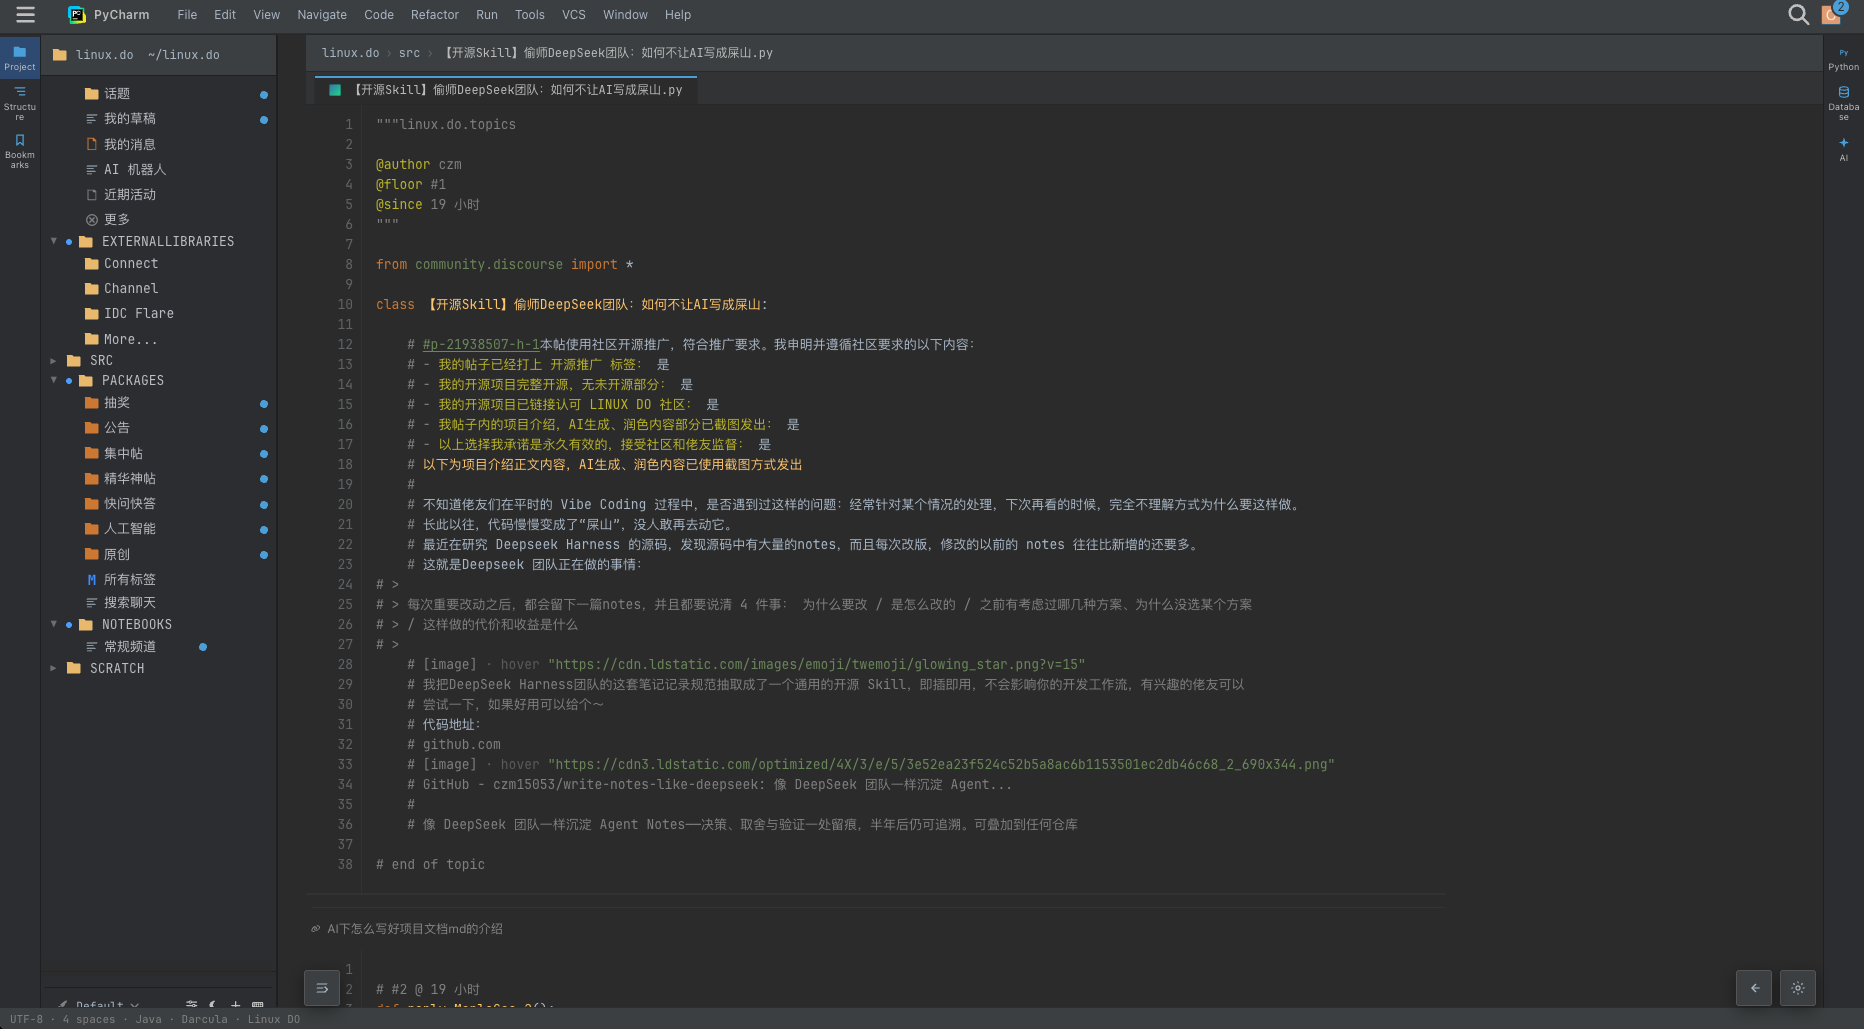Viewport: 1864px width, 1029px height.
Task: Click the src breadcrumb
Action: 409,53
